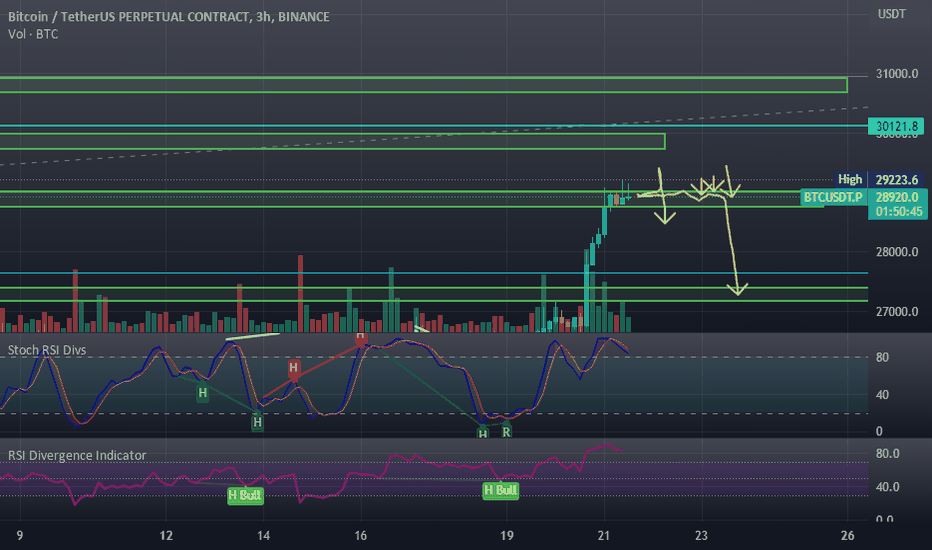Click the 27000.0 price axis label
This screenshot has width=932, height=550.
pos(896,311)
